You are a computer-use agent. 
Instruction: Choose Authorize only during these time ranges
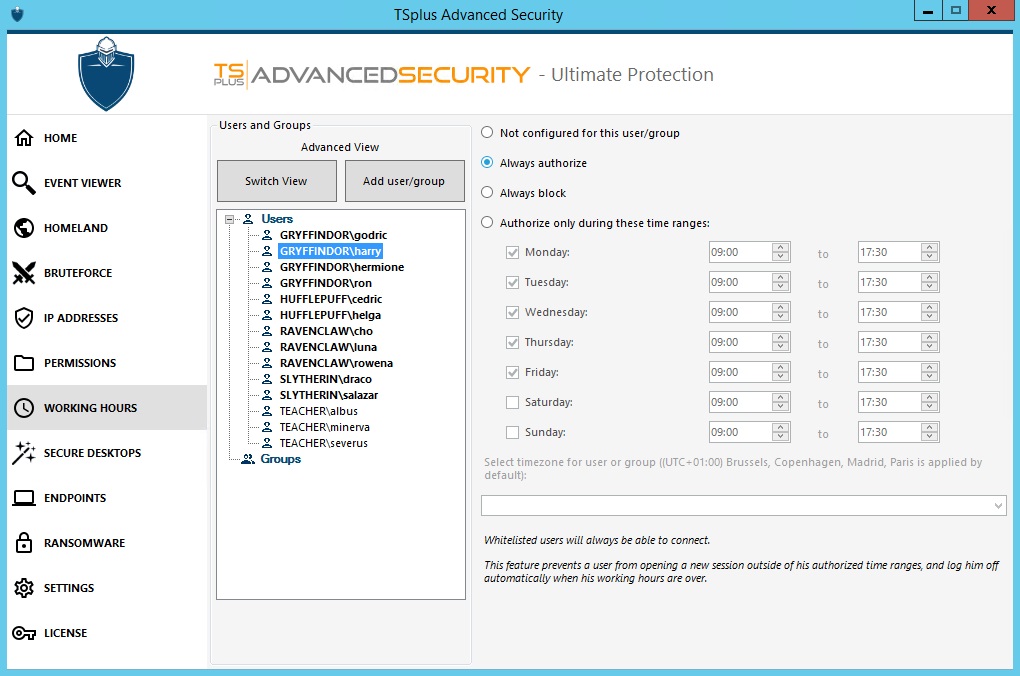coord(488,223)
